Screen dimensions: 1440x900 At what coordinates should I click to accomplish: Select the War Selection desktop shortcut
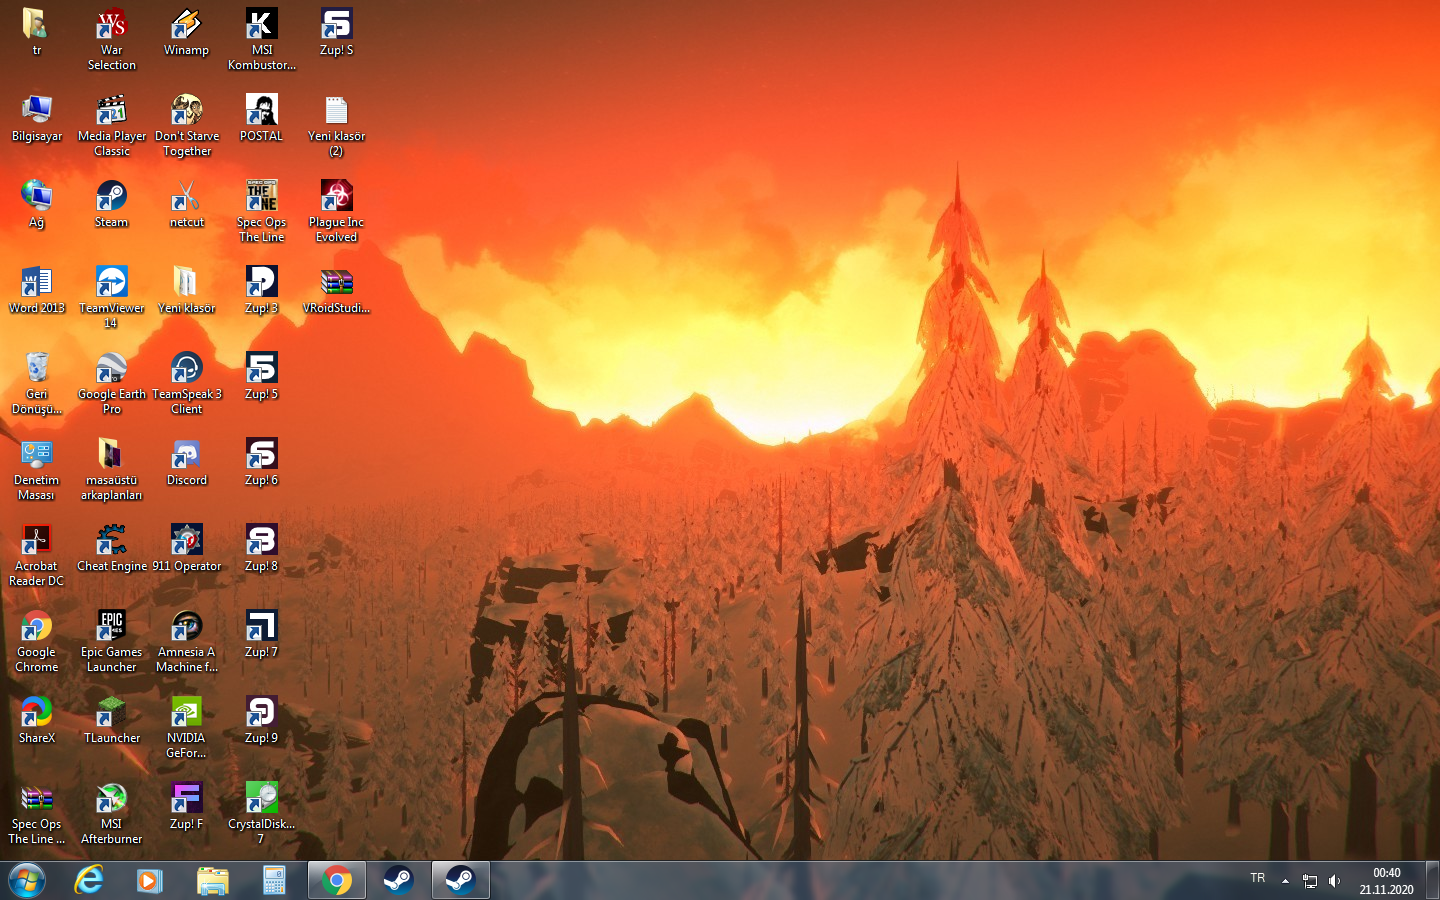pos(112,40)
